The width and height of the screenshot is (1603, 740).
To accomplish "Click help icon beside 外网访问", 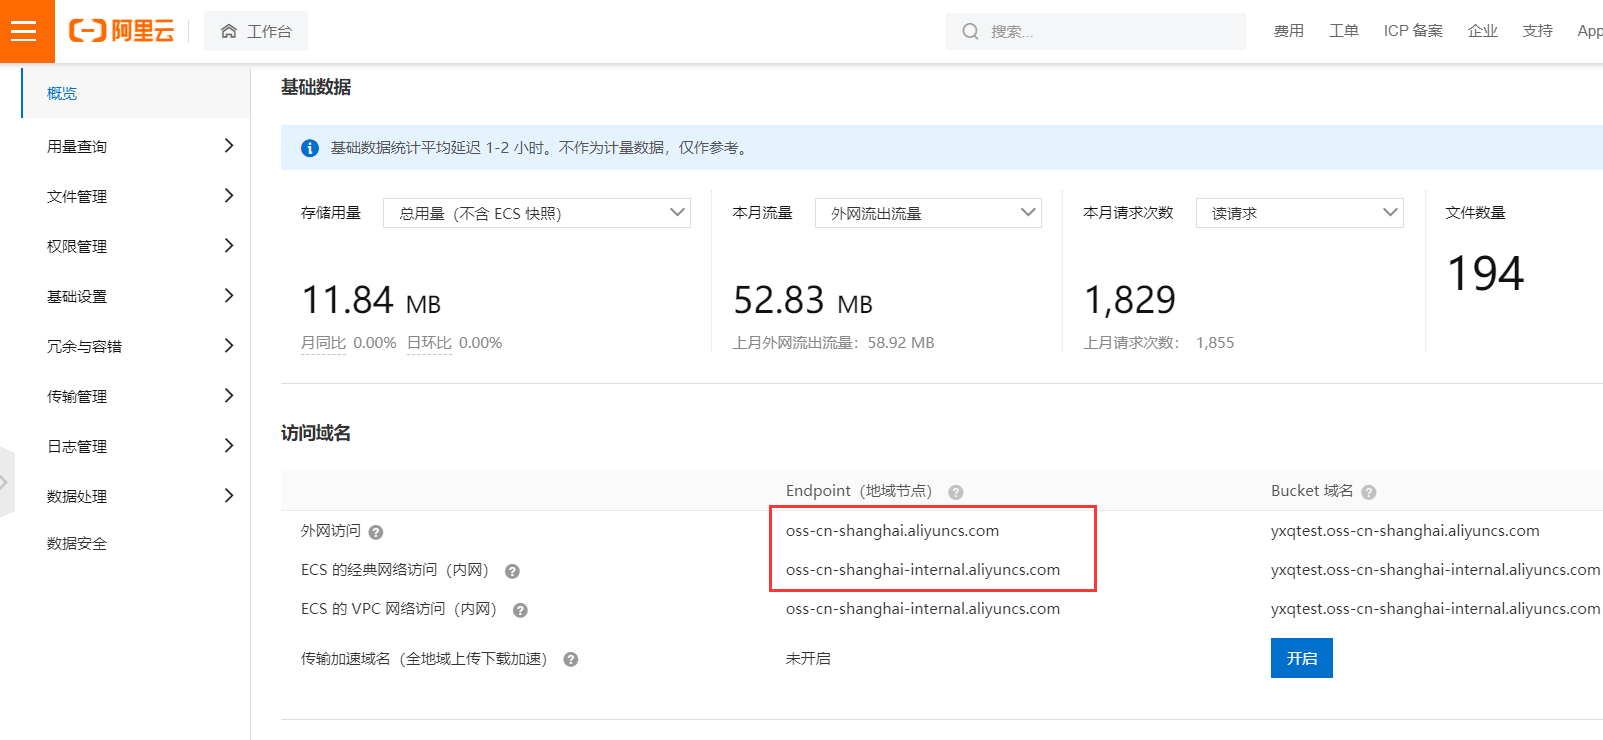I will click(x=376, y=532).
